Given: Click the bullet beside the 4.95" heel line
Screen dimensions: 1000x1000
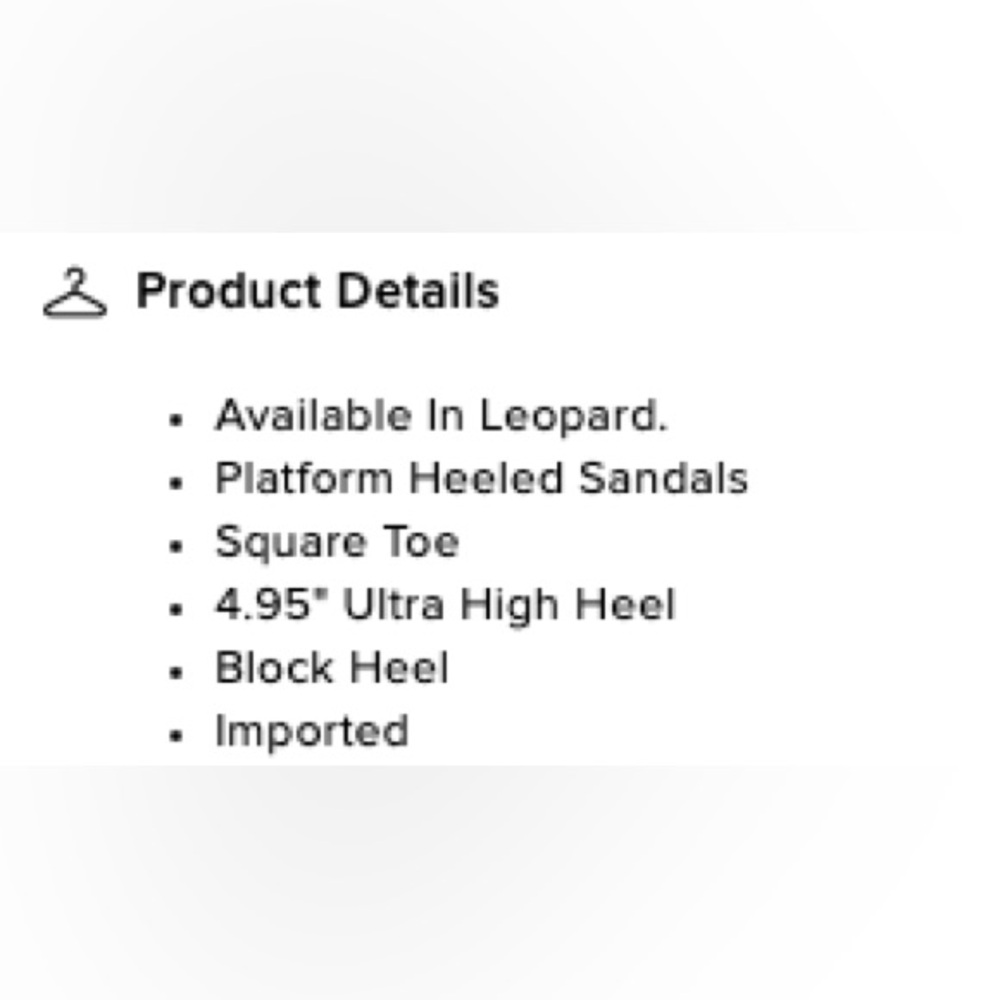Looking at the screenshot, I should coord(176,609).
